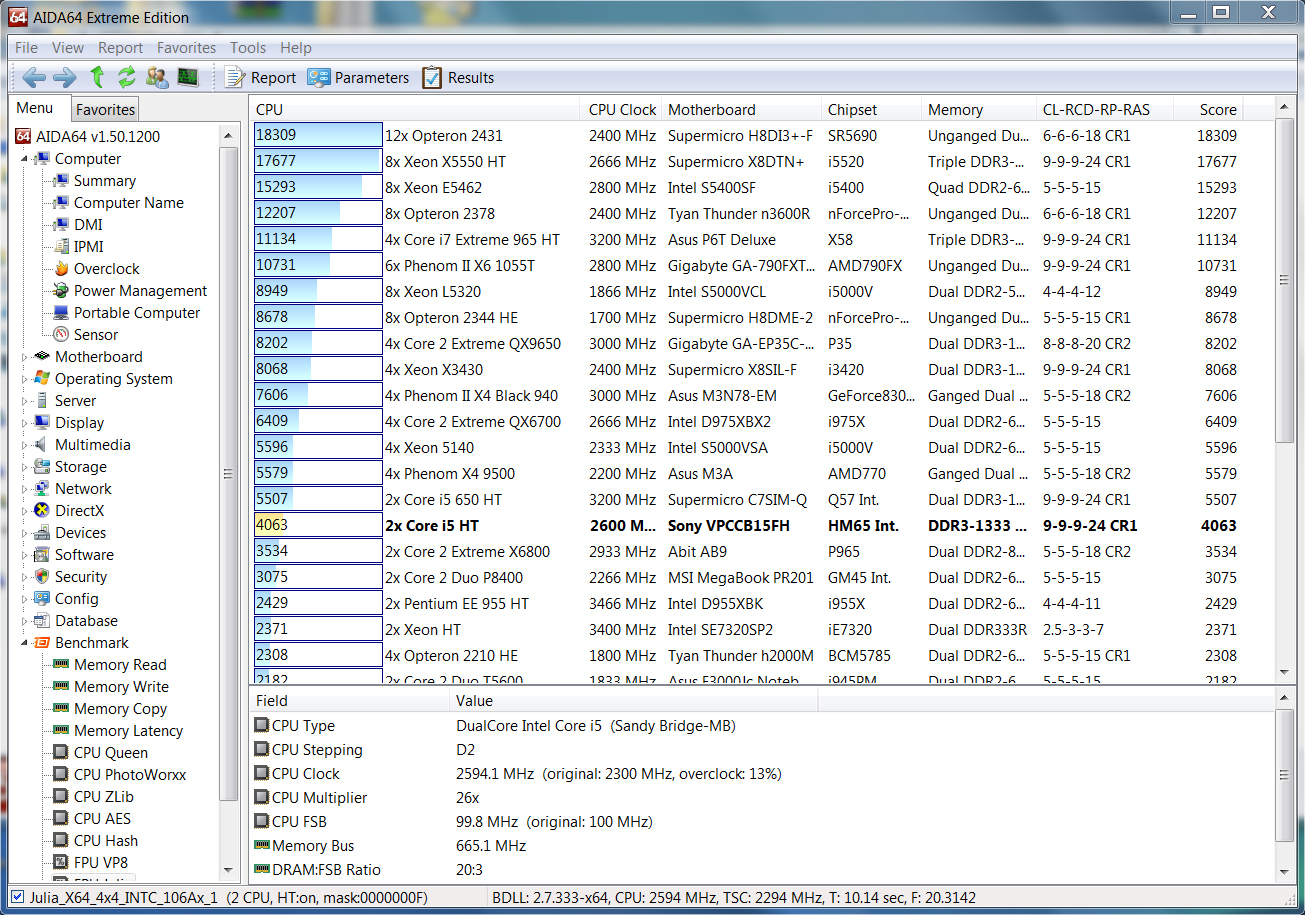Open the Sensor page

(x=96, y=335)
